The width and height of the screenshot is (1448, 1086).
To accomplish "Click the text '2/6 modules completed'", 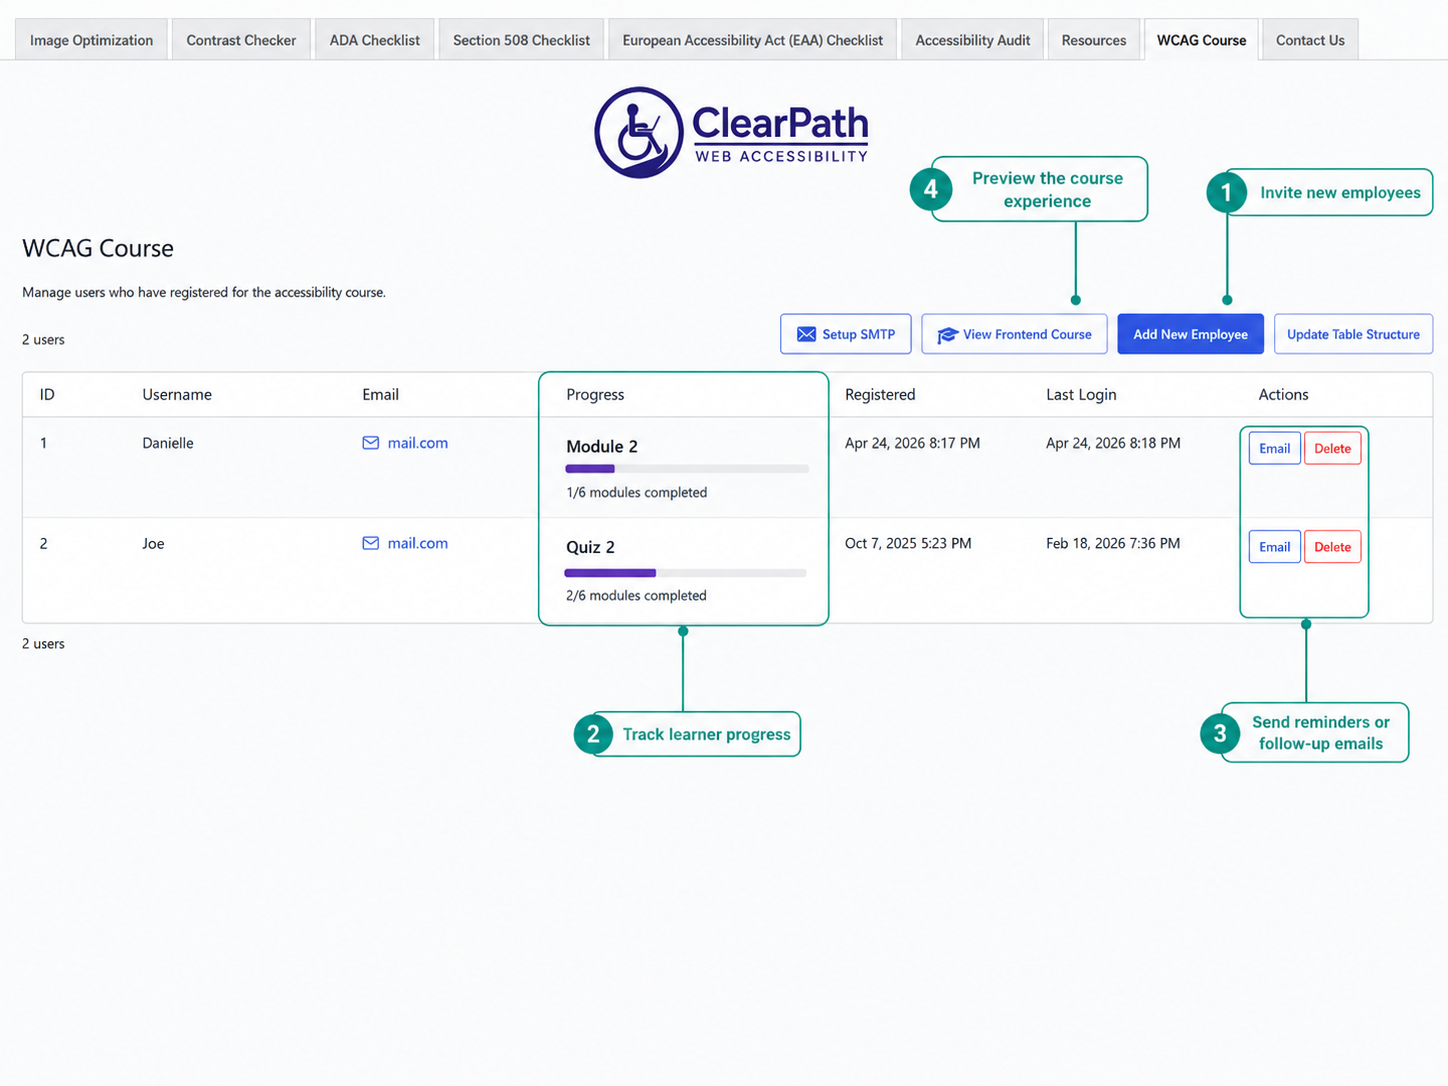I will tap(636, 595).
